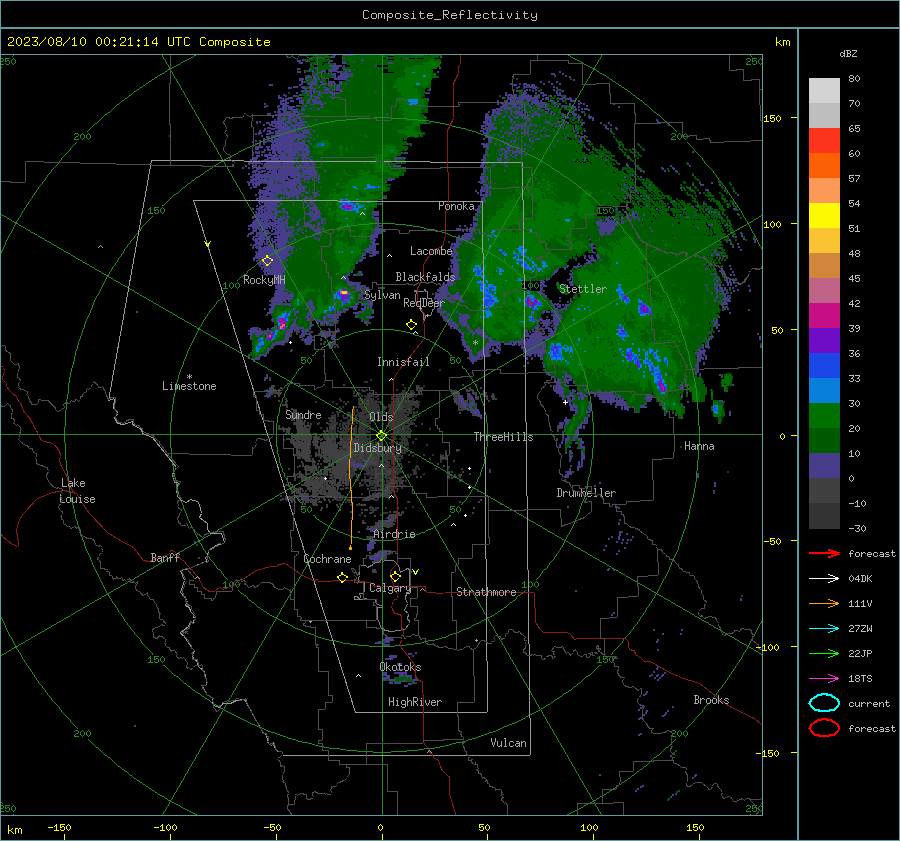Click the 'Innisfail' city label
Screen dimensions: 900x841
click(403, 362)
